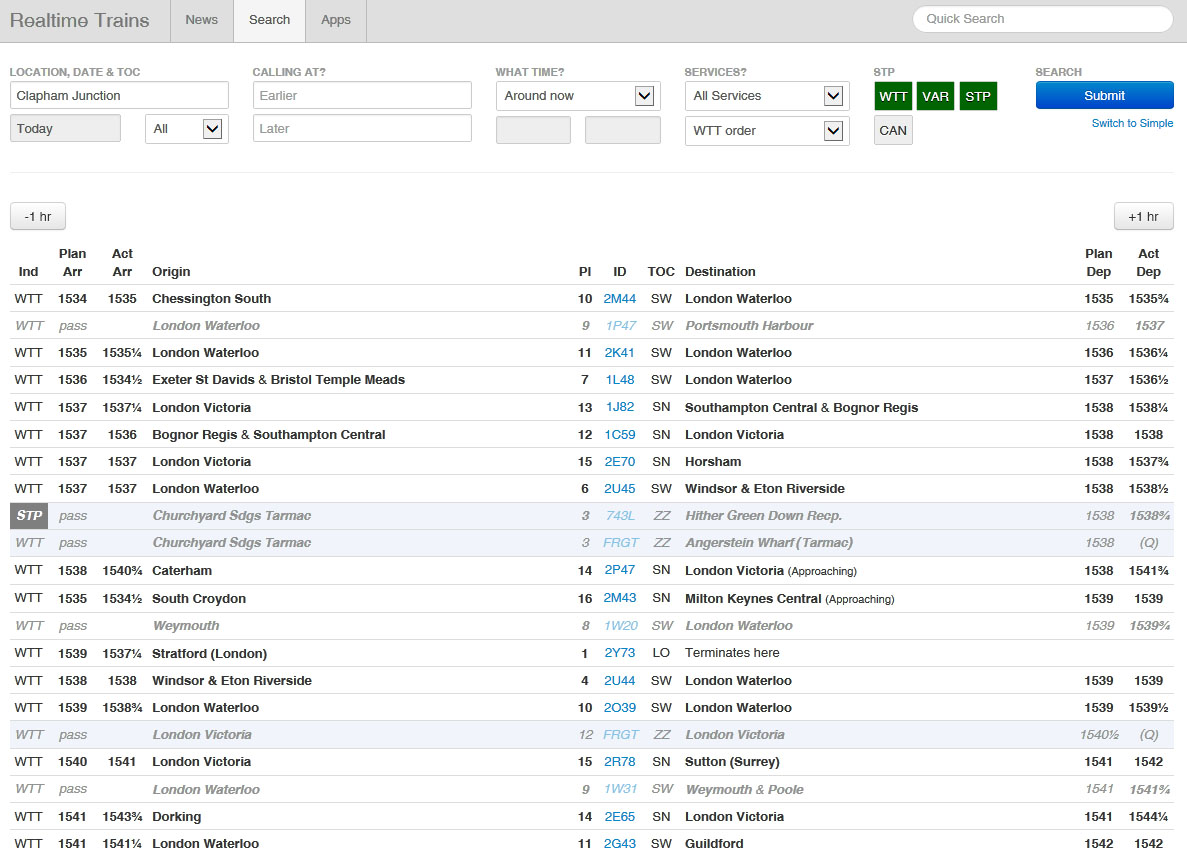Select destination Horsham
1187x853 pixels.
(x=713, y=462)
